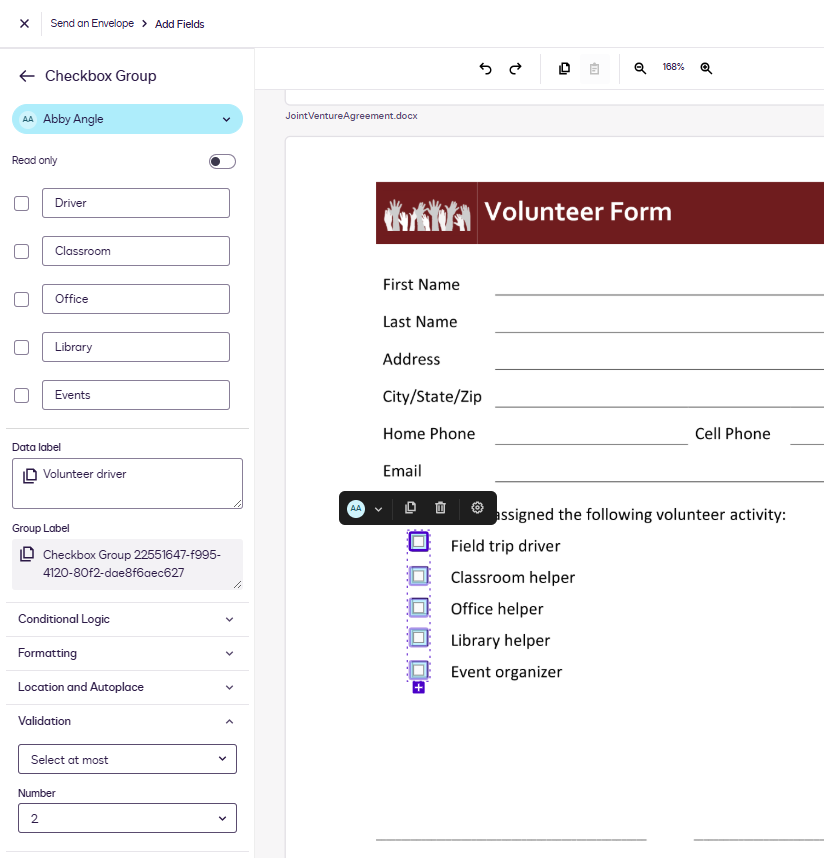Add a checkbox with the purple plus icon

(x=419, y=688)
